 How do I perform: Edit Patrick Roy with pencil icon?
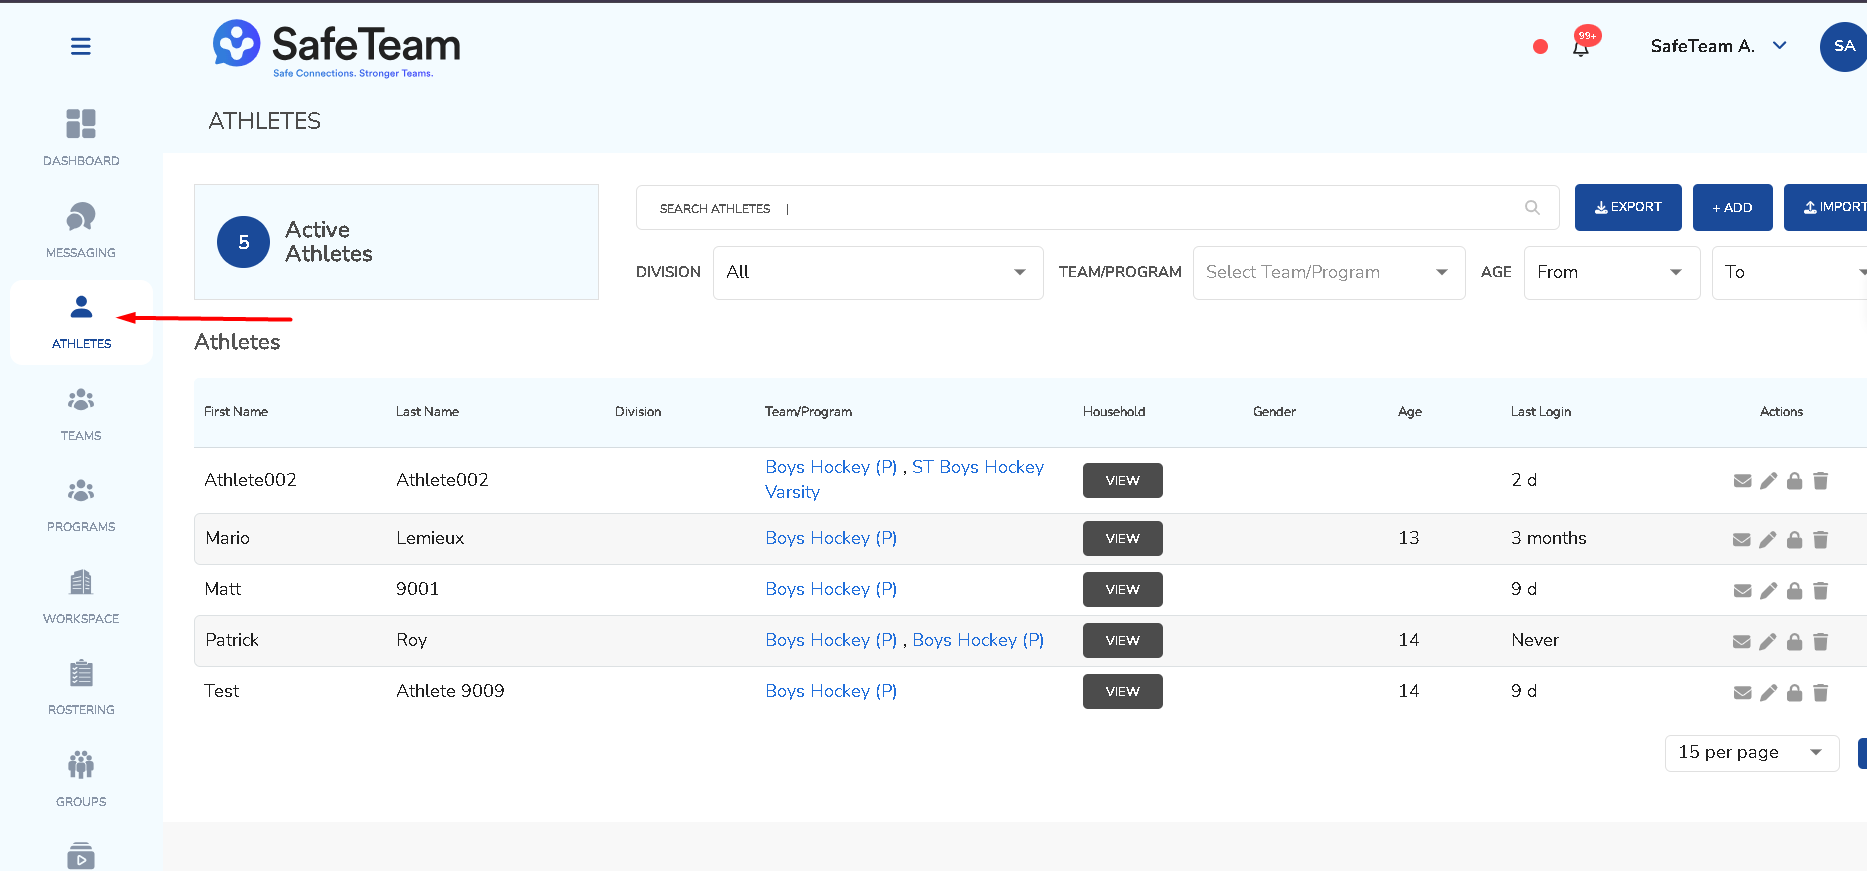click(x=1768, y=642)
